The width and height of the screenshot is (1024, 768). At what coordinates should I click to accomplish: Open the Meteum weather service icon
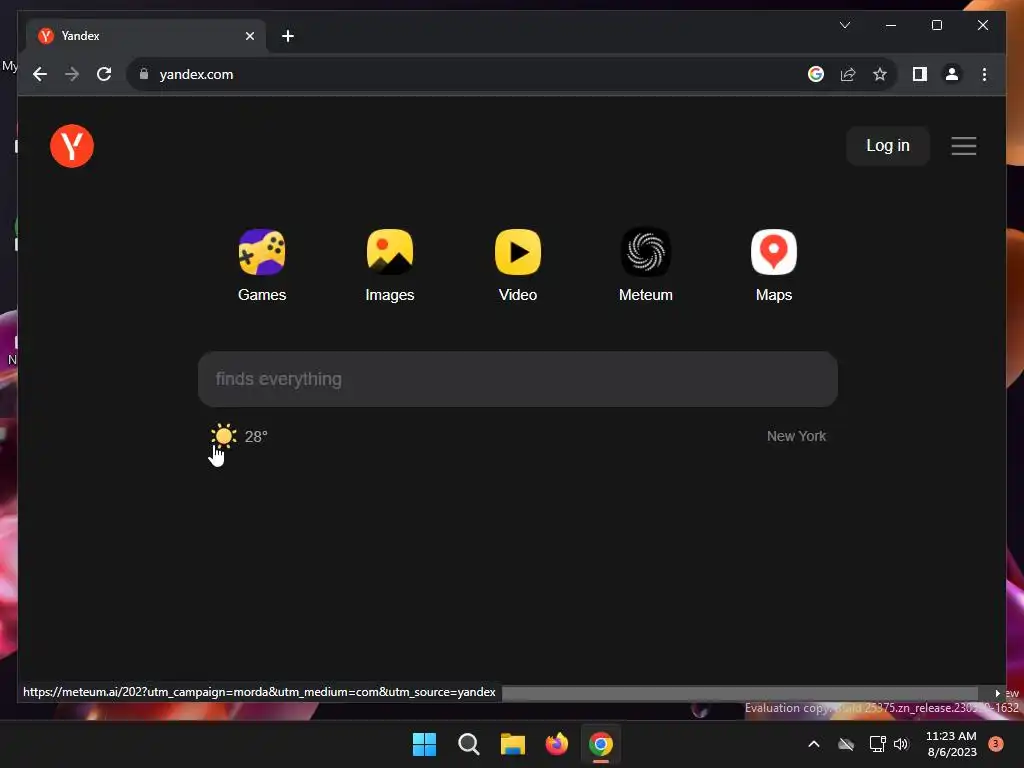point(646,252)
